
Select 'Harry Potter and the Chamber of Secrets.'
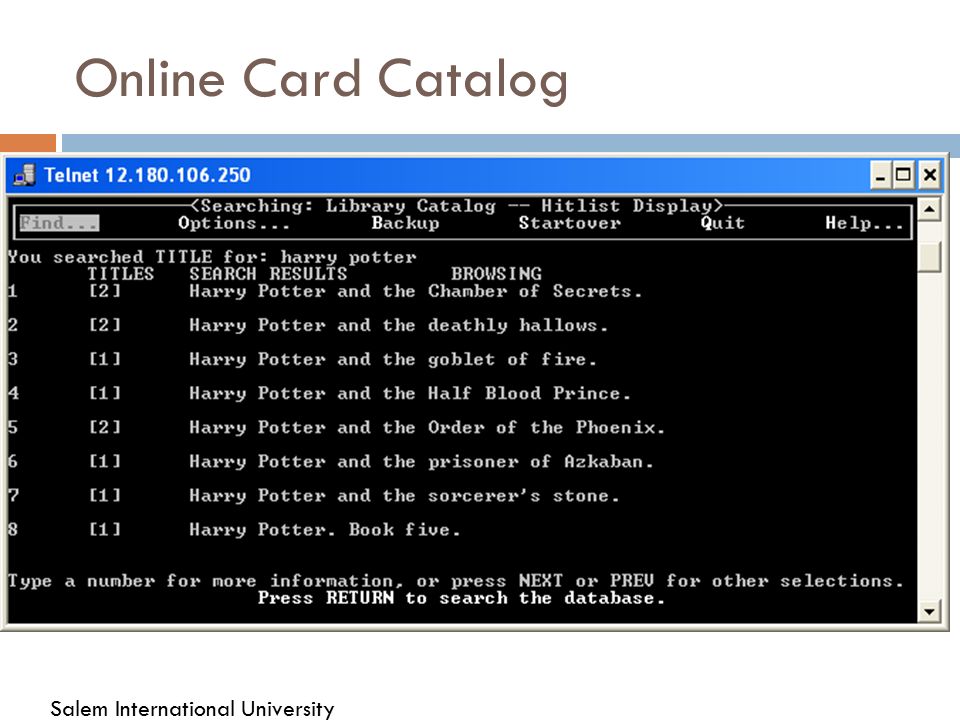(415, 291)
